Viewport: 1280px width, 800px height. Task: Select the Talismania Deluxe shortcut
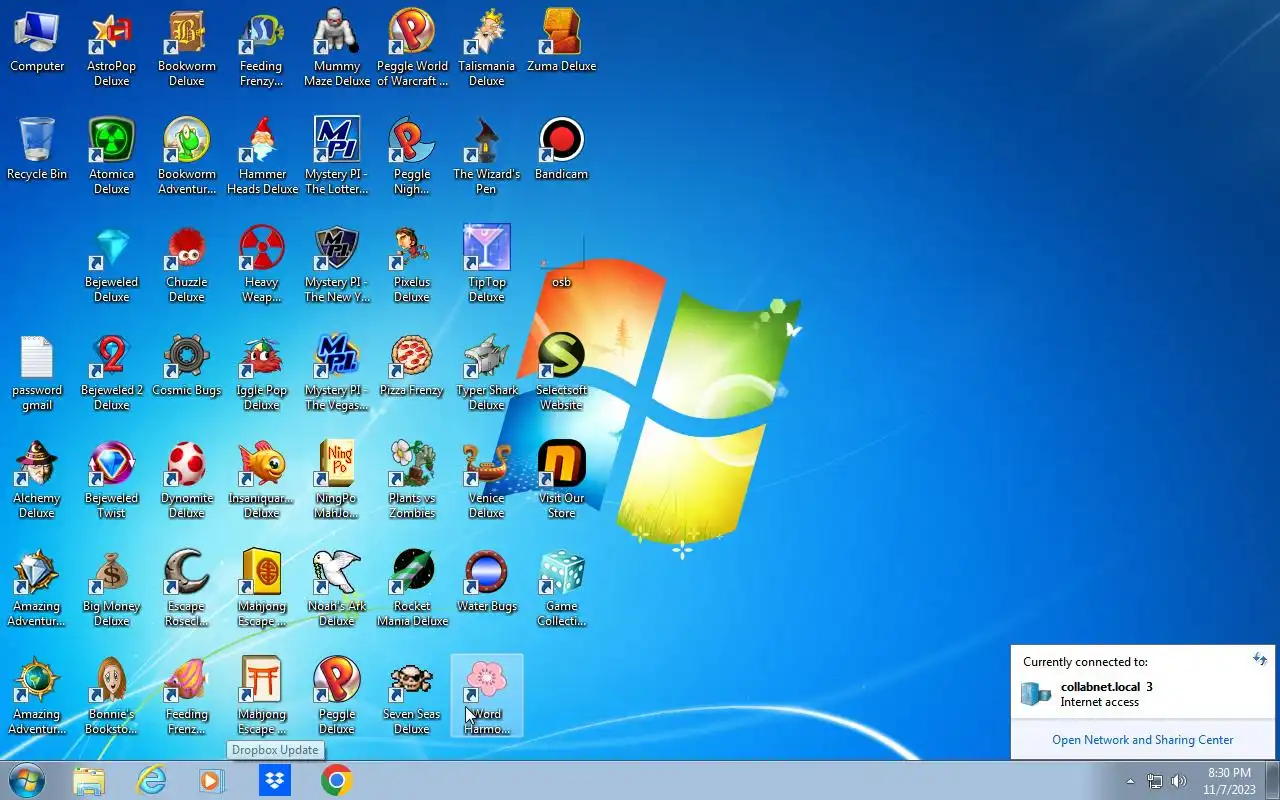[x=486, y=48]
